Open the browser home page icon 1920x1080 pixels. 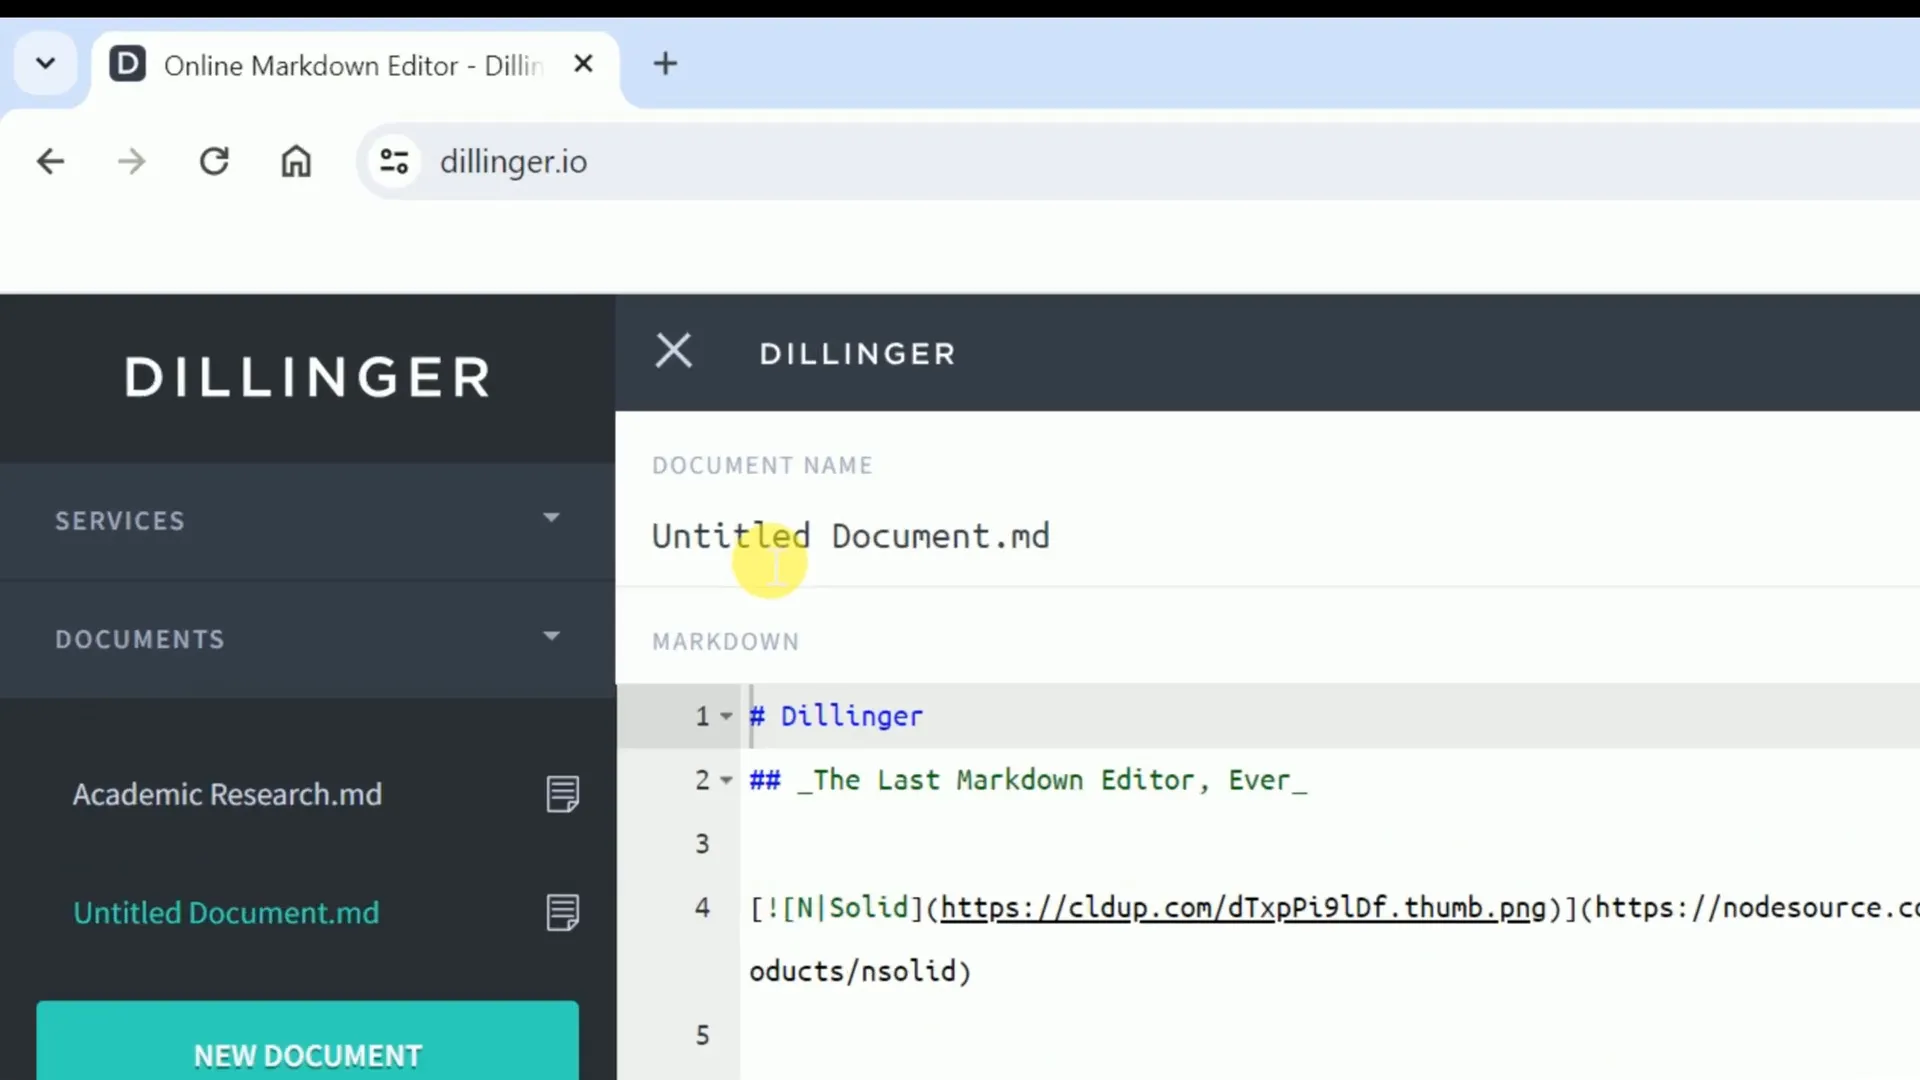click(296, 161)
